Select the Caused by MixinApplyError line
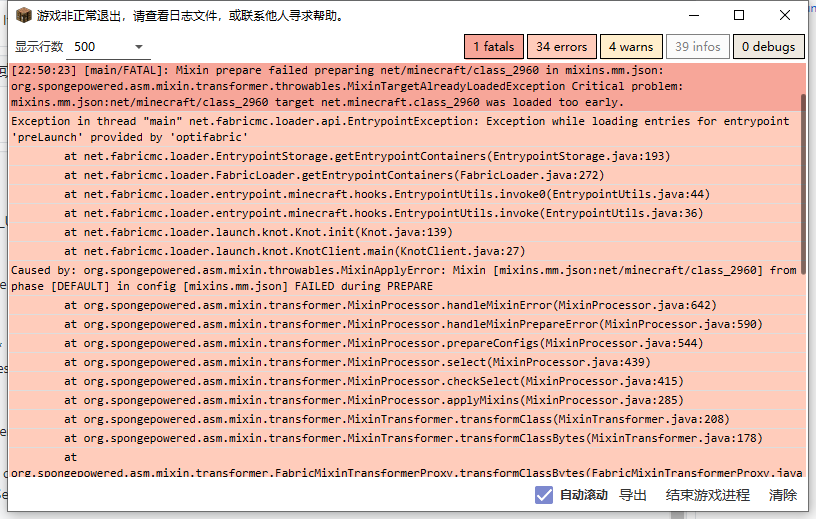The width and height of the screenshot is (816, 519). 405,279
